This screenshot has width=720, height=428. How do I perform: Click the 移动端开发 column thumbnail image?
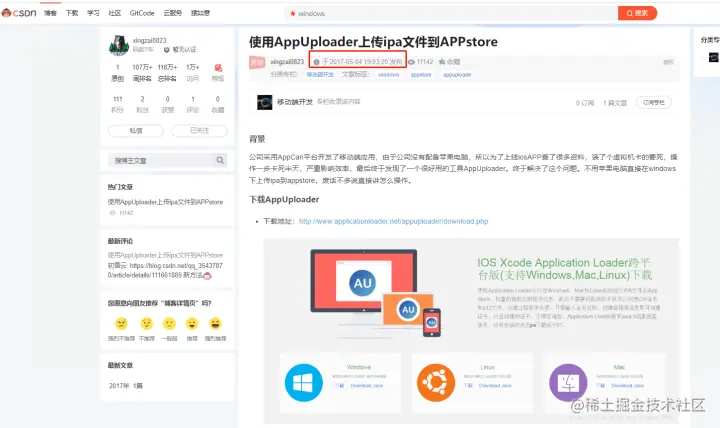pyautogui.click(x=264, y=102)
